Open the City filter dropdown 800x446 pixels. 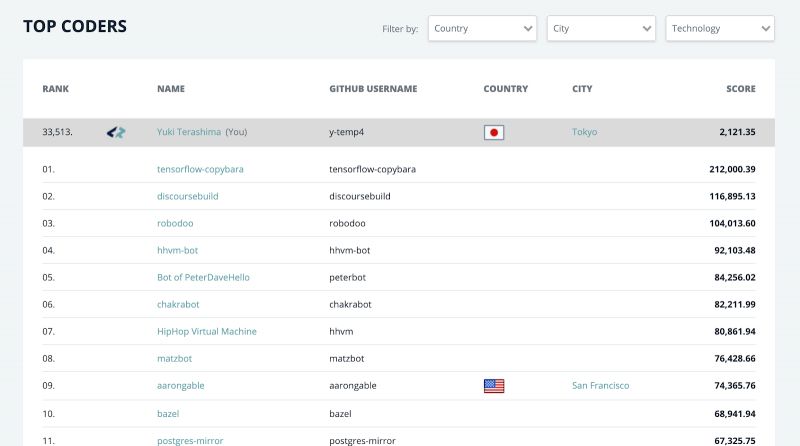click(601, 29)
